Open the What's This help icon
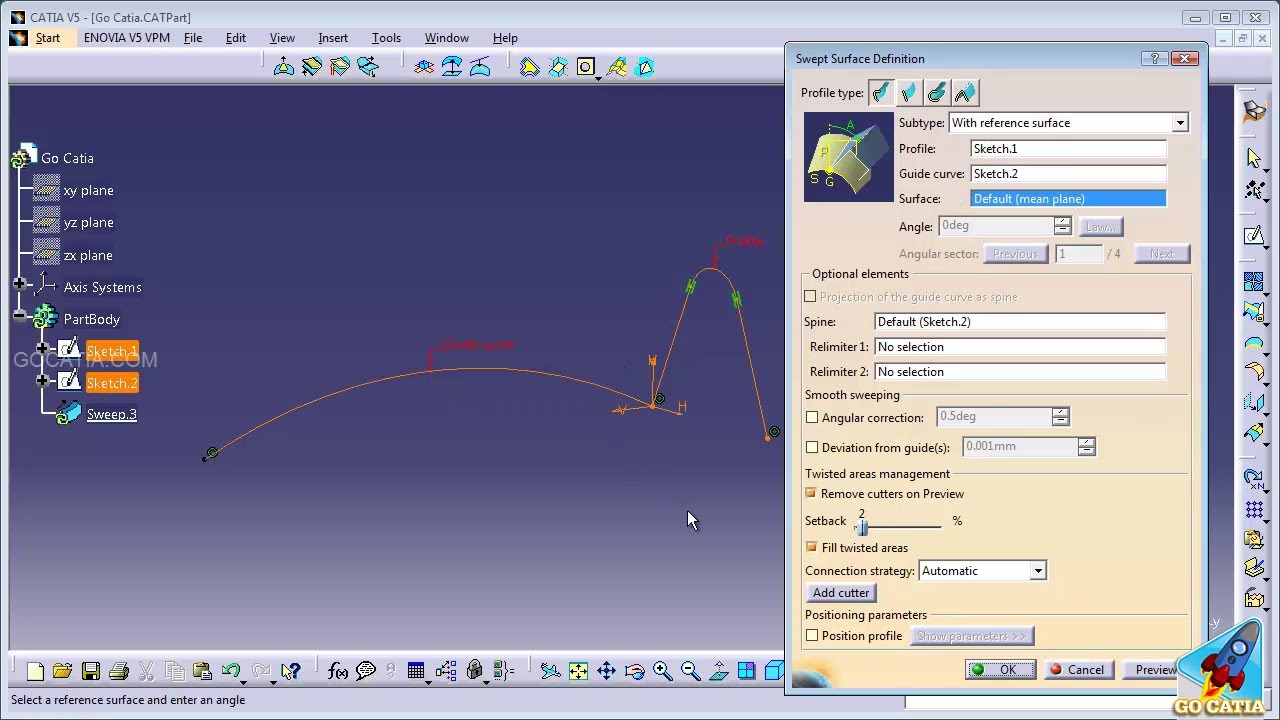1280x720 pixels. pos(291,671)
